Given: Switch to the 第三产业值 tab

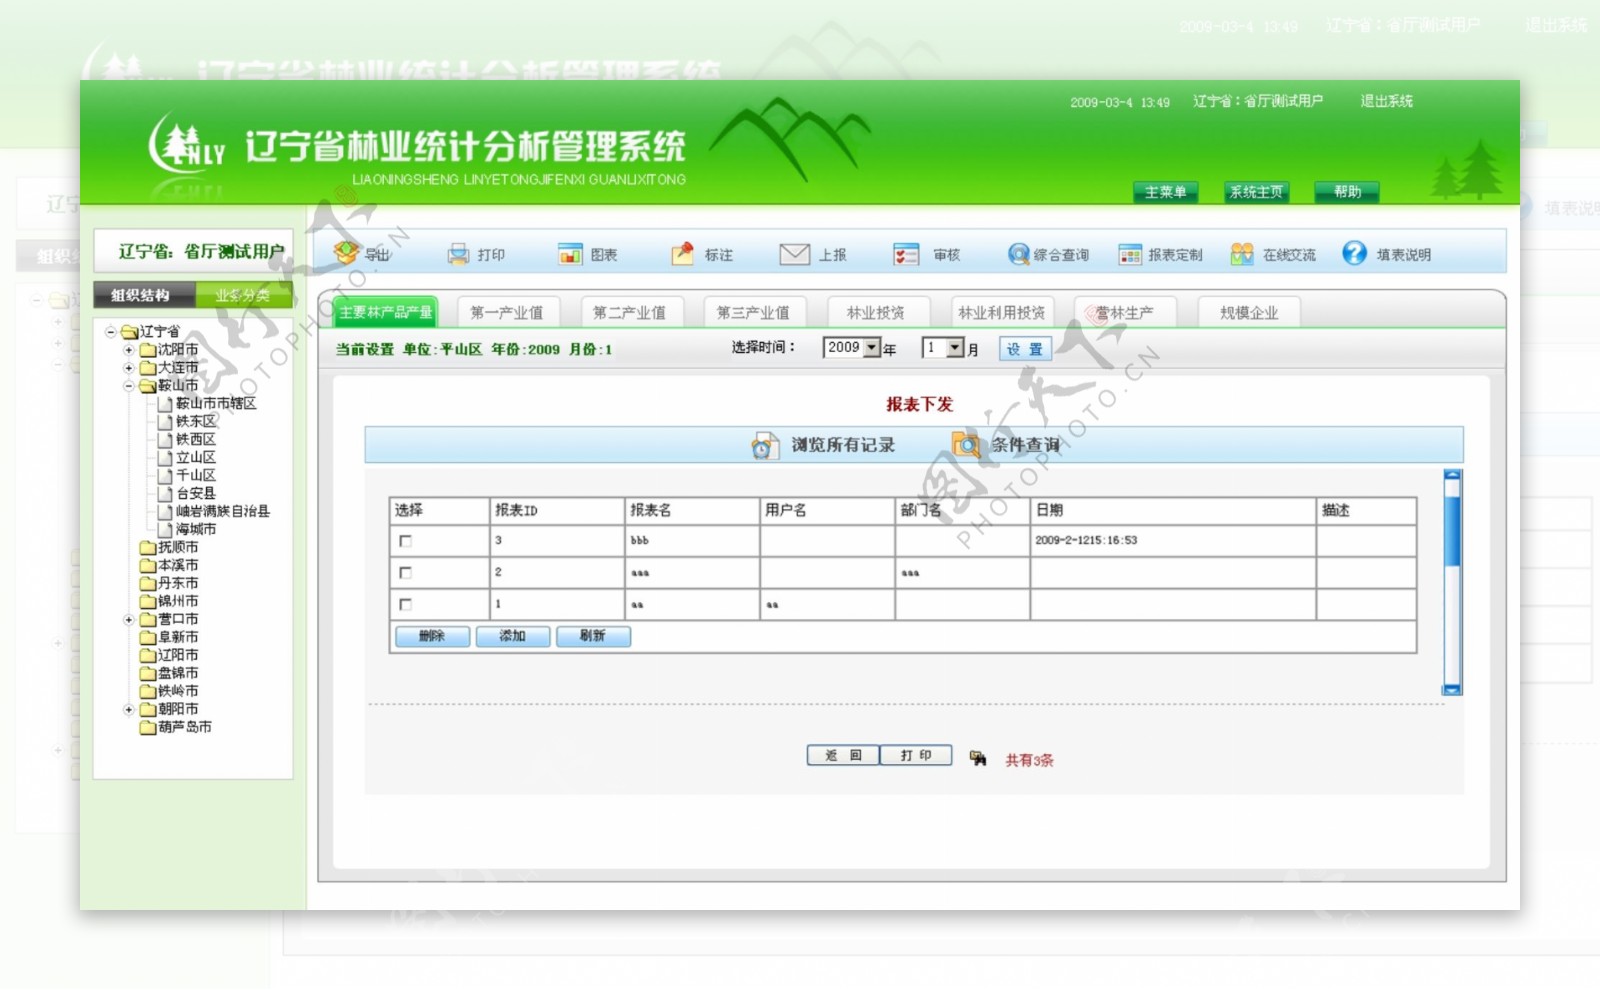Looking at the screenshot, I should pos(753,313).
